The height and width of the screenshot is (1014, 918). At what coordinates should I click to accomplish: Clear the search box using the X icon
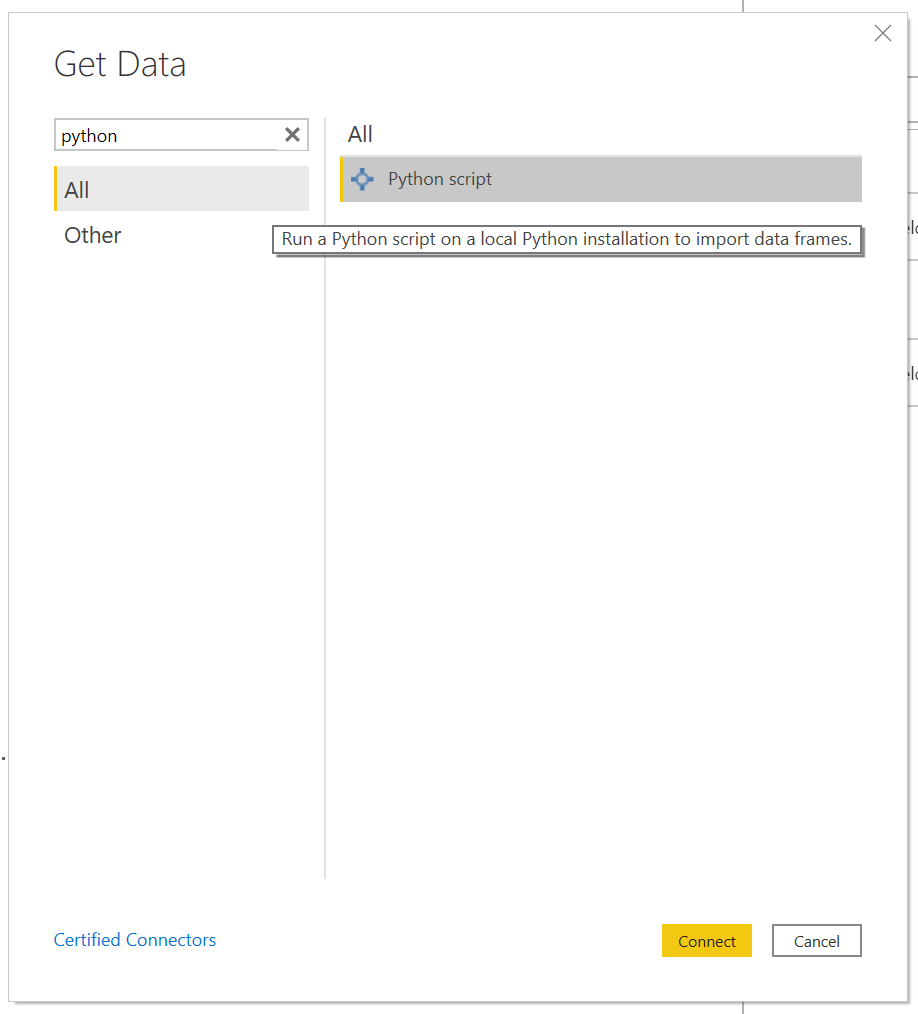[x=292, y=135]
